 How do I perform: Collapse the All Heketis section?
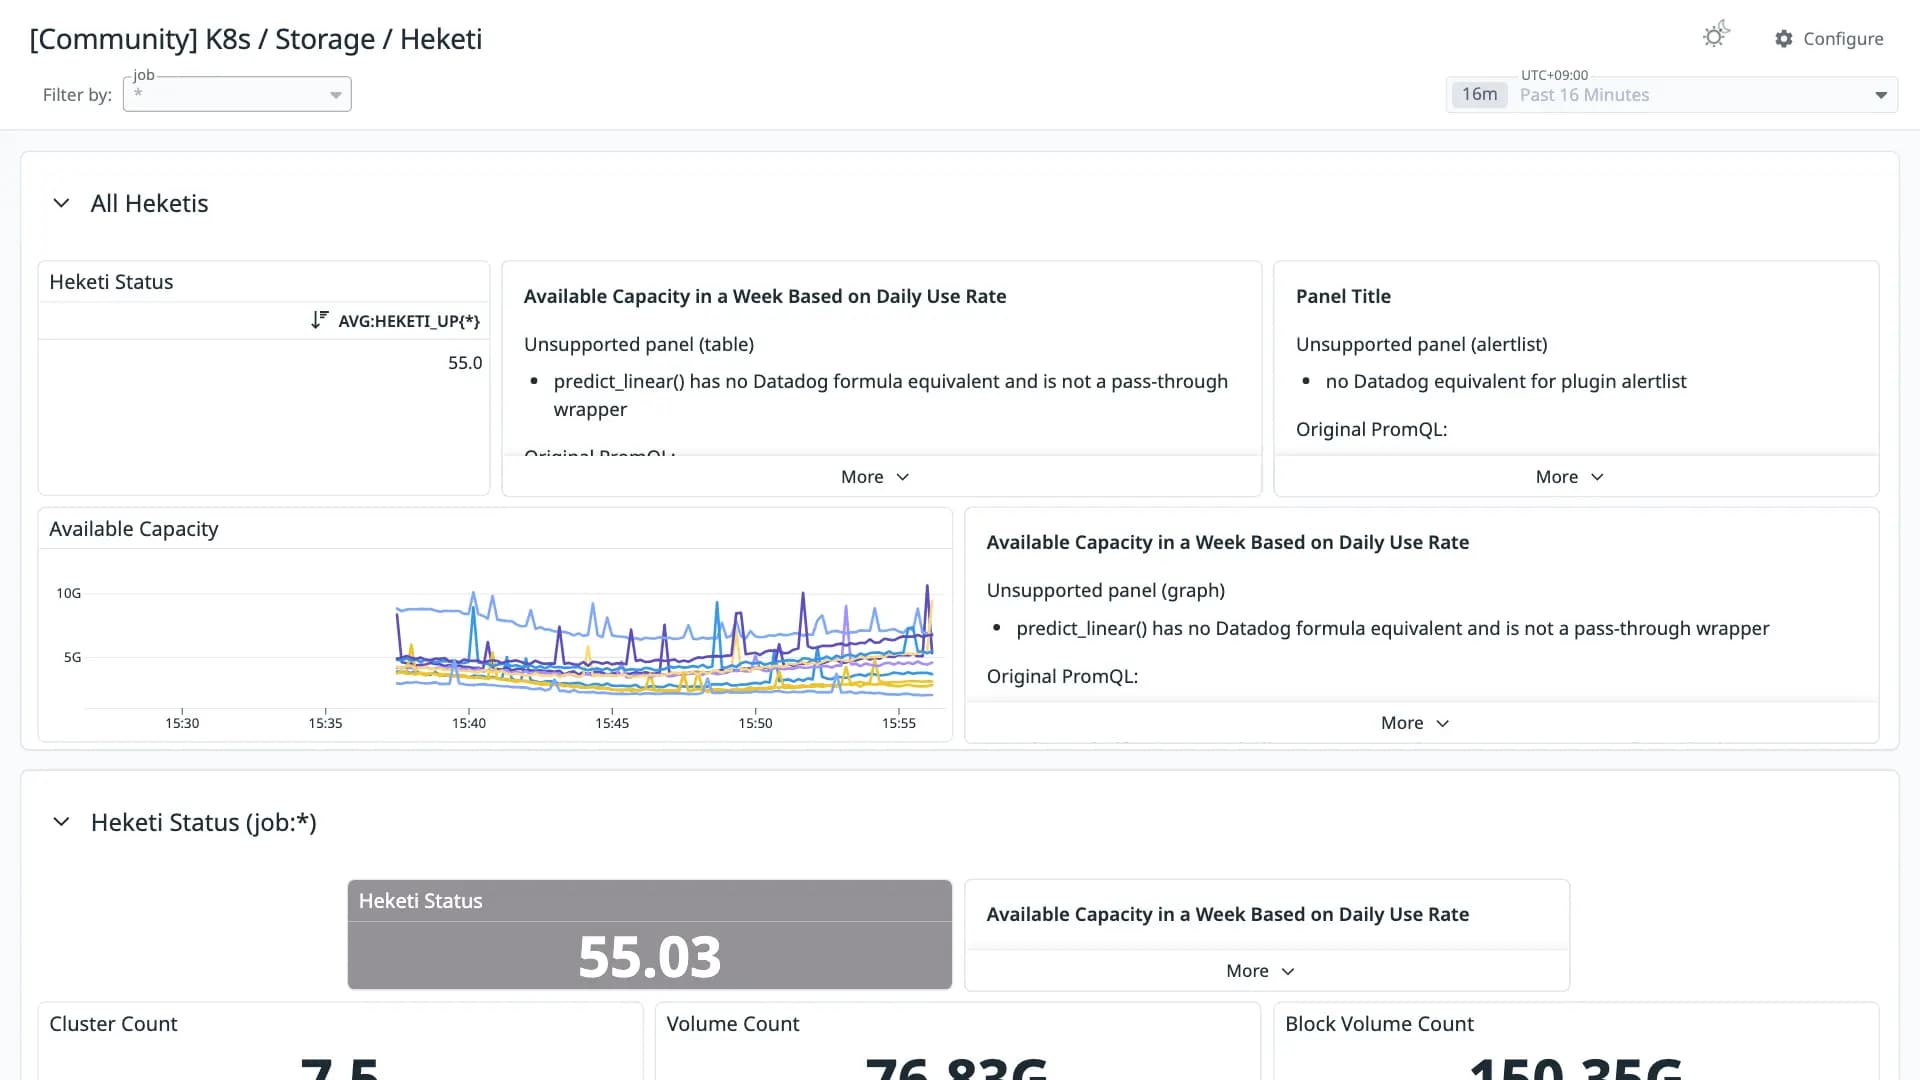click(61, 203)
